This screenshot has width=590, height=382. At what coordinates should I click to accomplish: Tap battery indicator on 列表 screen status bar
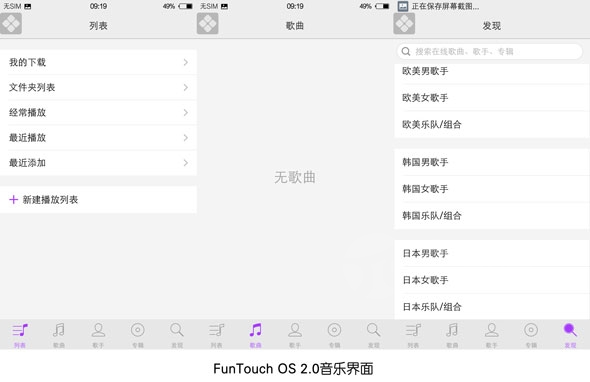point(186,6)
